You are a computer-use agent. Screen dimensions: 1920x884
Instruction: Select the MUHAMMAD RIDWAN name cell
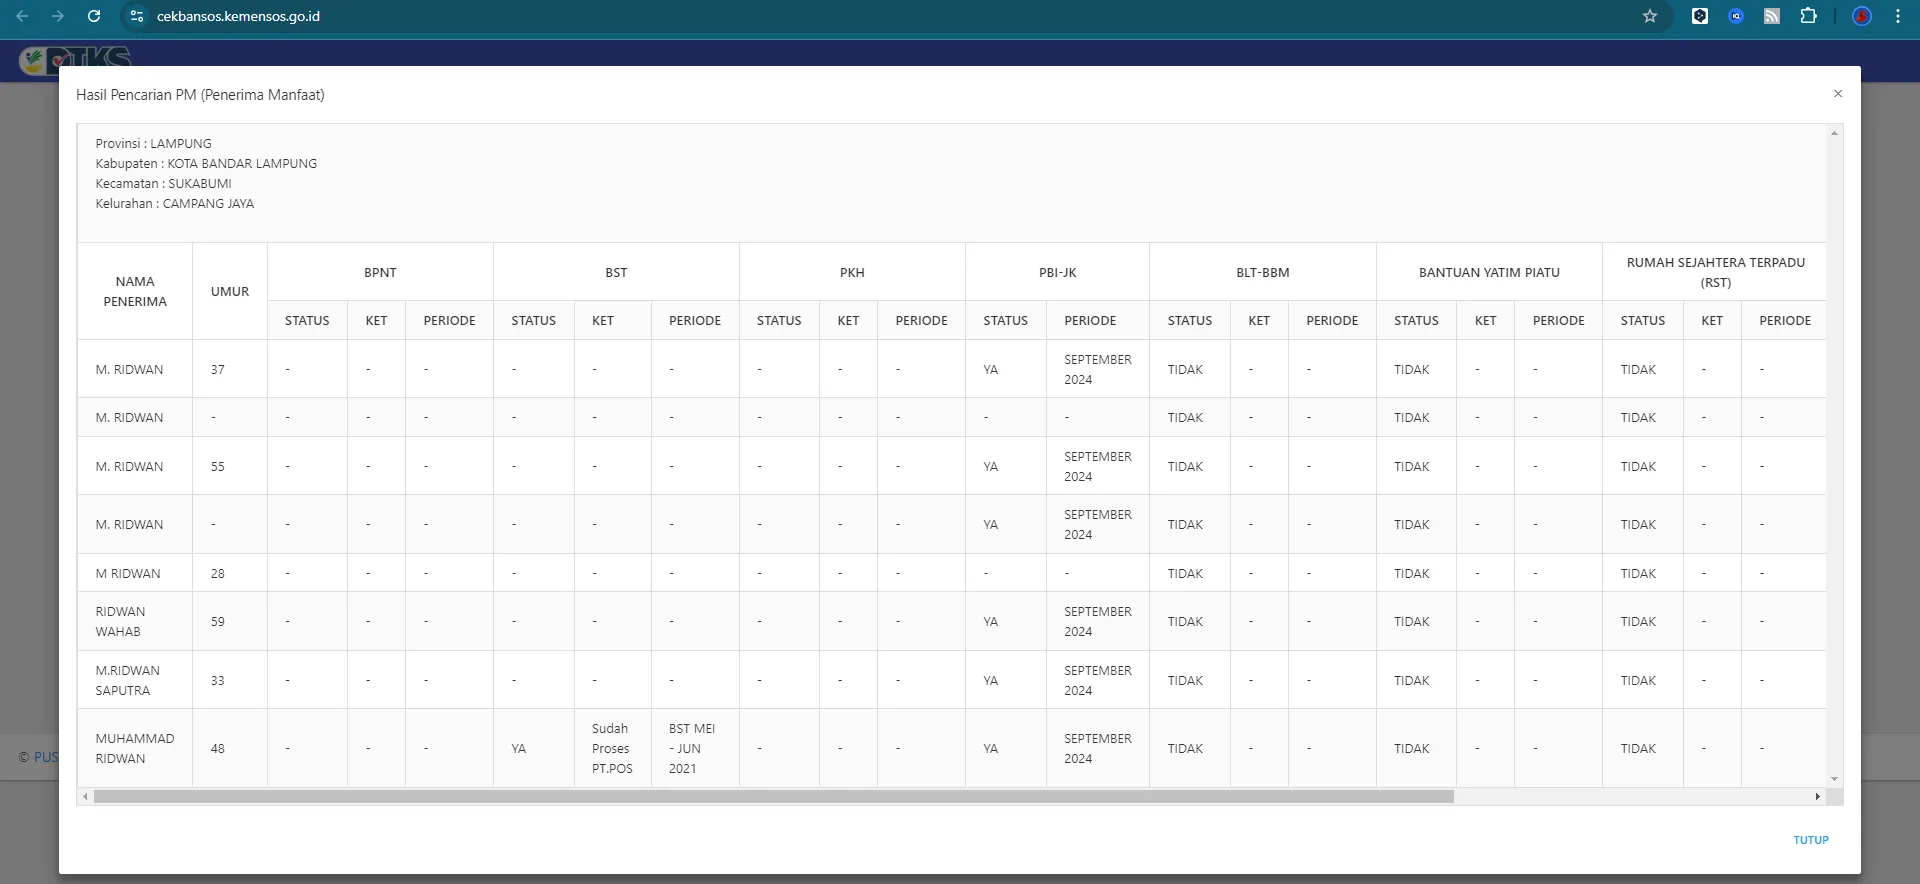pyautogui.click(x=134, y=748)
